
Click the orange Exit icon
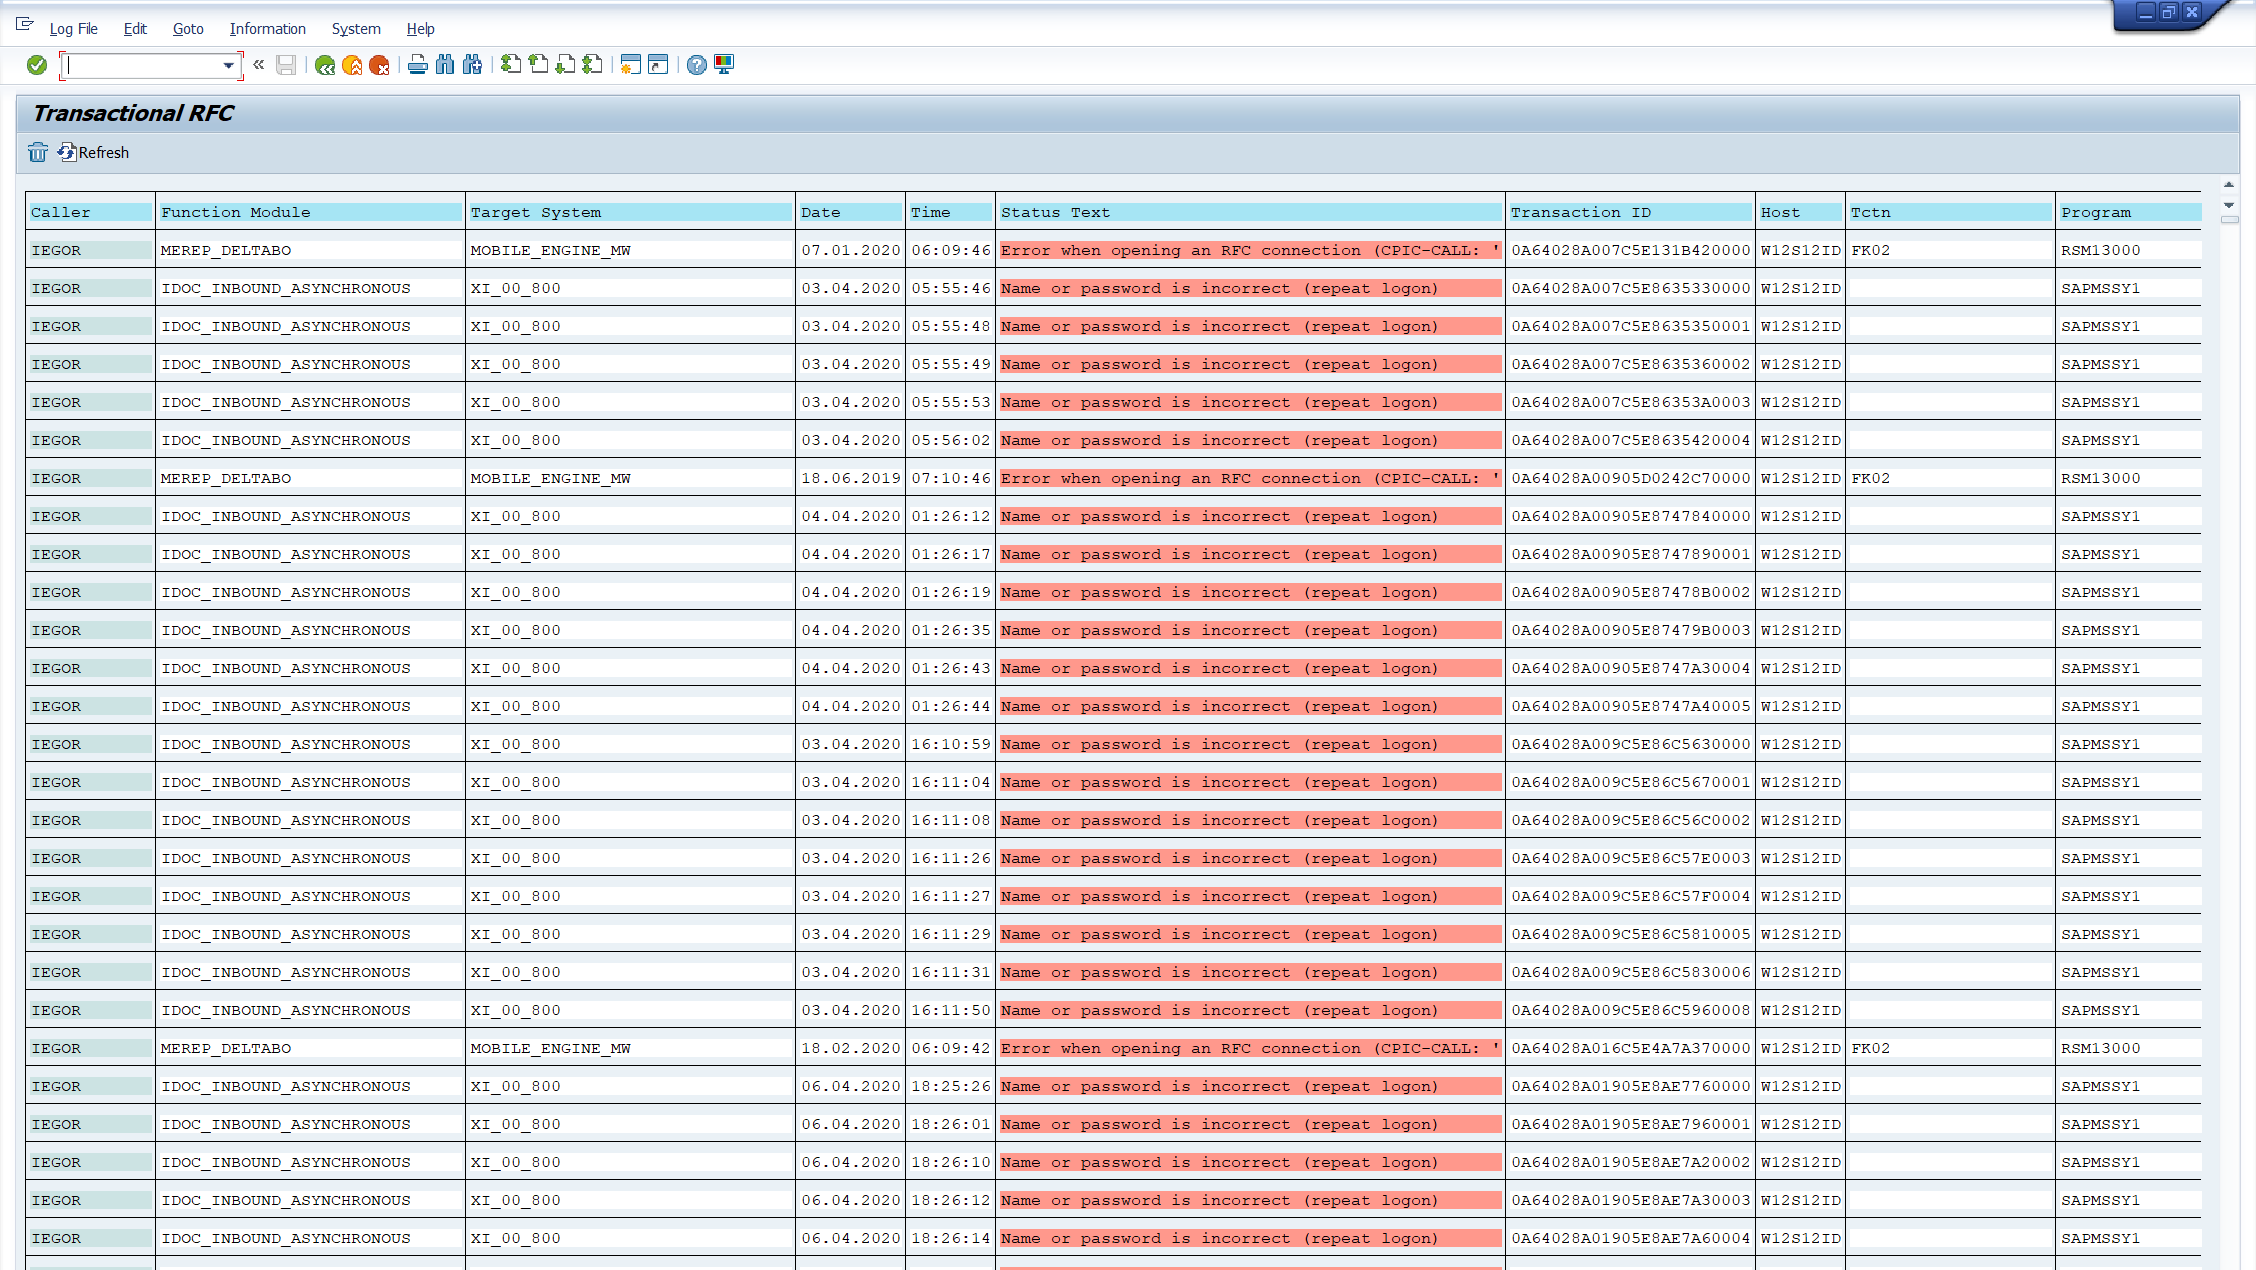(x=352, y=65)
